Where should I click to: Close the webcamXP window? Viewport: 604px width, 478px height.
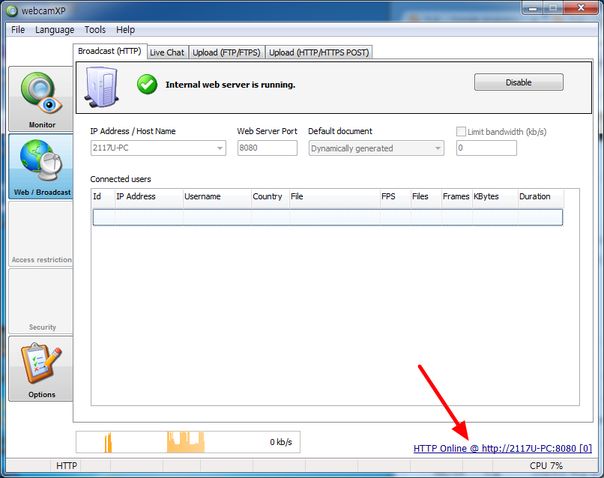tap(581, 8)
